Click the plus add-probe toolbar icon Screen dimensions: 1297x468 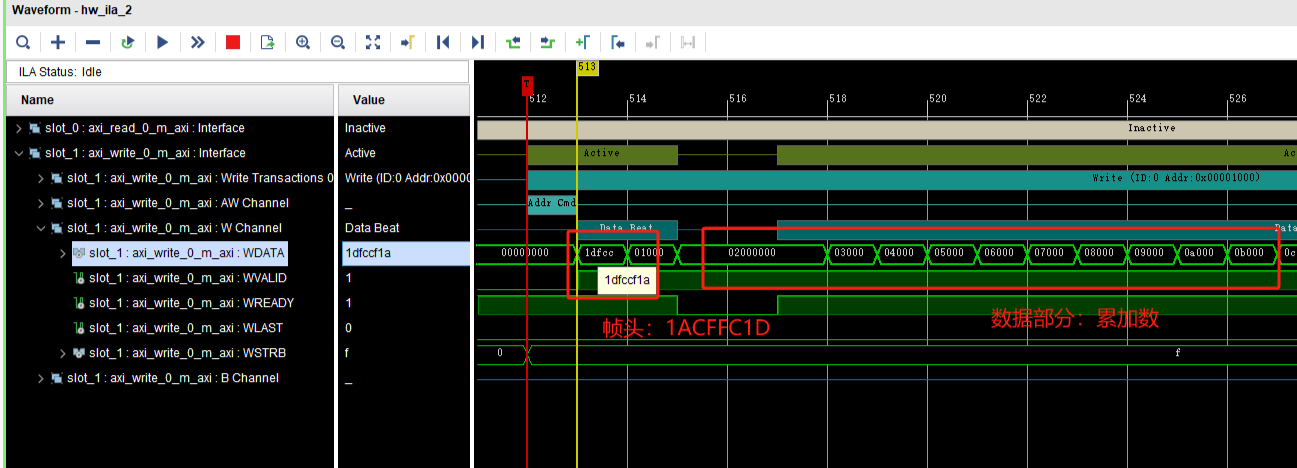click(x=58, y=42)
